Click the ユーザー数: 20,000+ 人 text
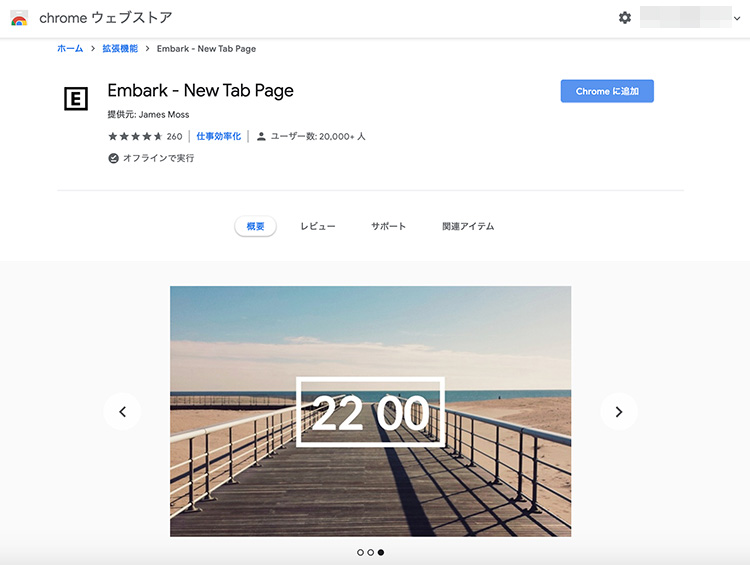Viewport: 750px width, 565px height. click(318, 136)
